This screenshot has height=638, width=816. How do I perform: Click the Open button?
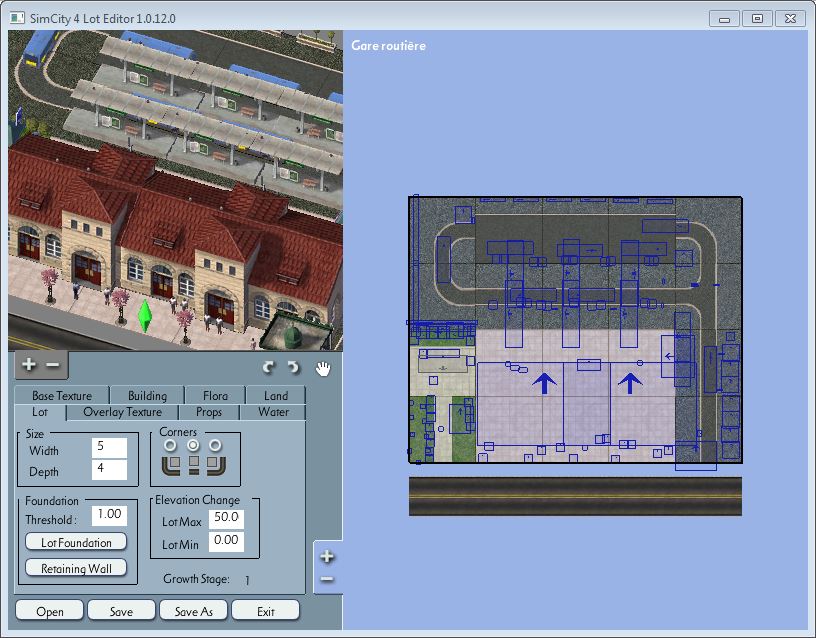[x=49, y=611]
